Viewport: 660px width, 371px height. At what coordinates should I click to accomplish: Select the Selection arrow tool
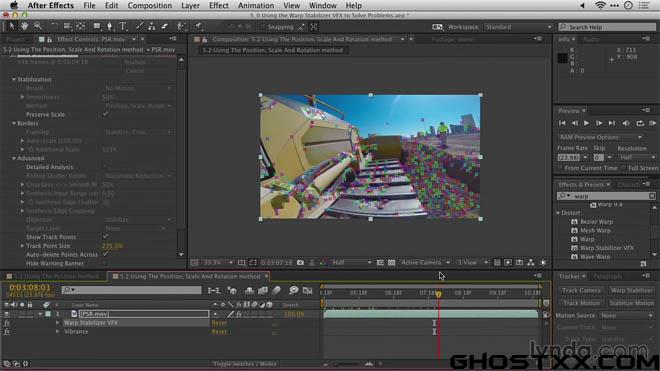11,26
